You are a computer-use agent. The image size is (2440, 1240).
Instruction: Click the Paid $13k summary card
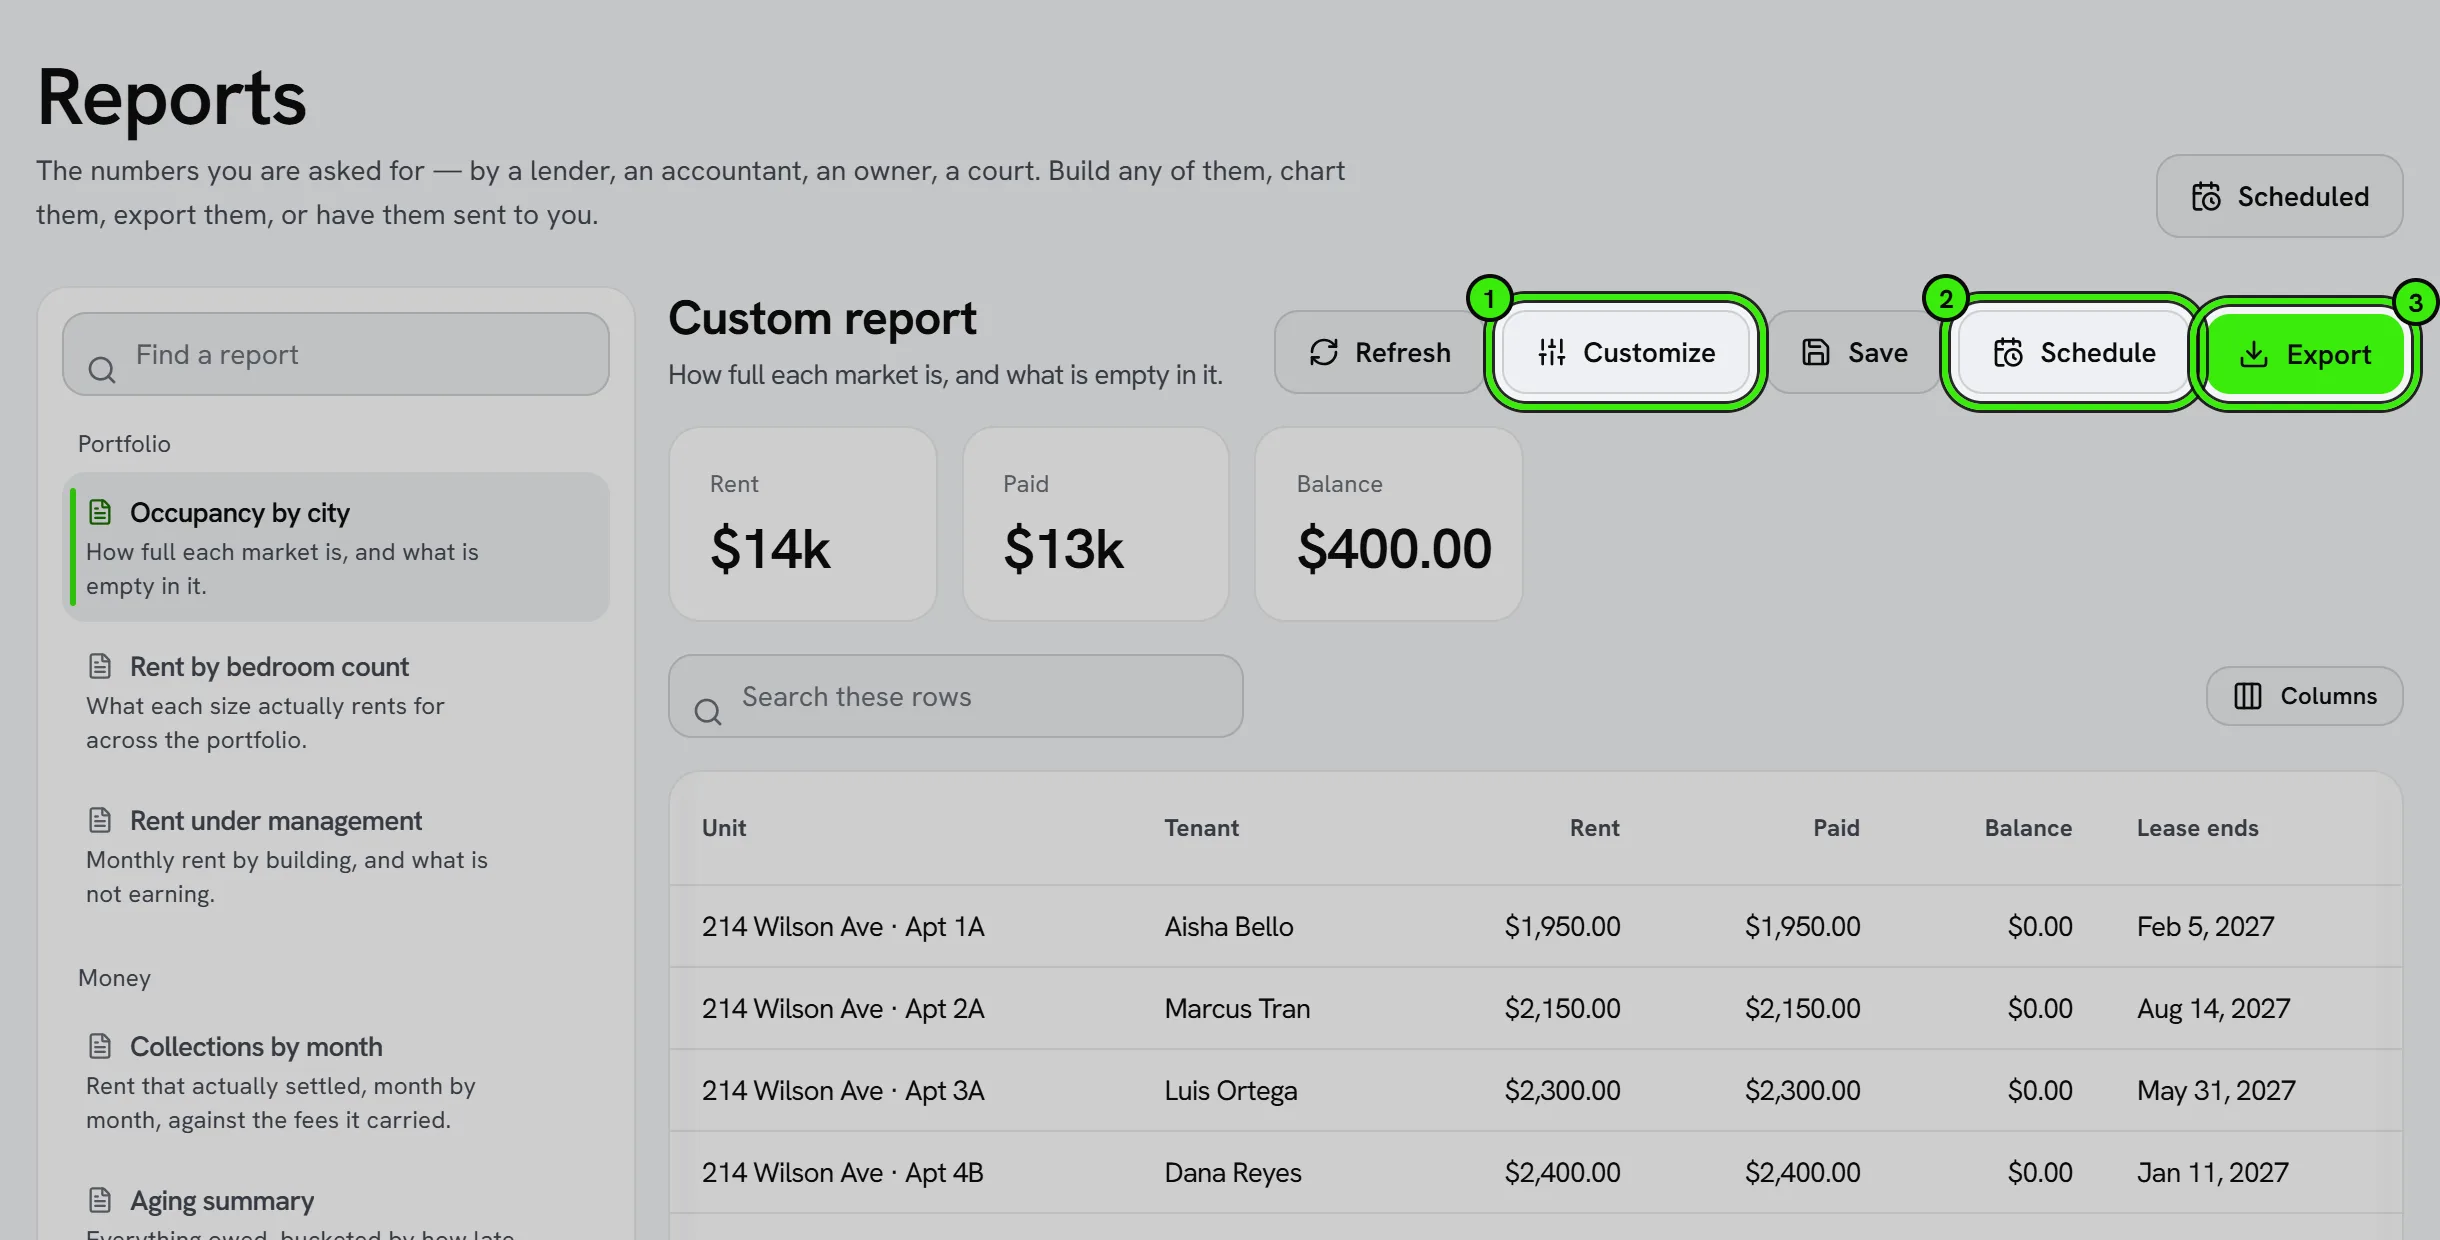(x=1096, y=524)
